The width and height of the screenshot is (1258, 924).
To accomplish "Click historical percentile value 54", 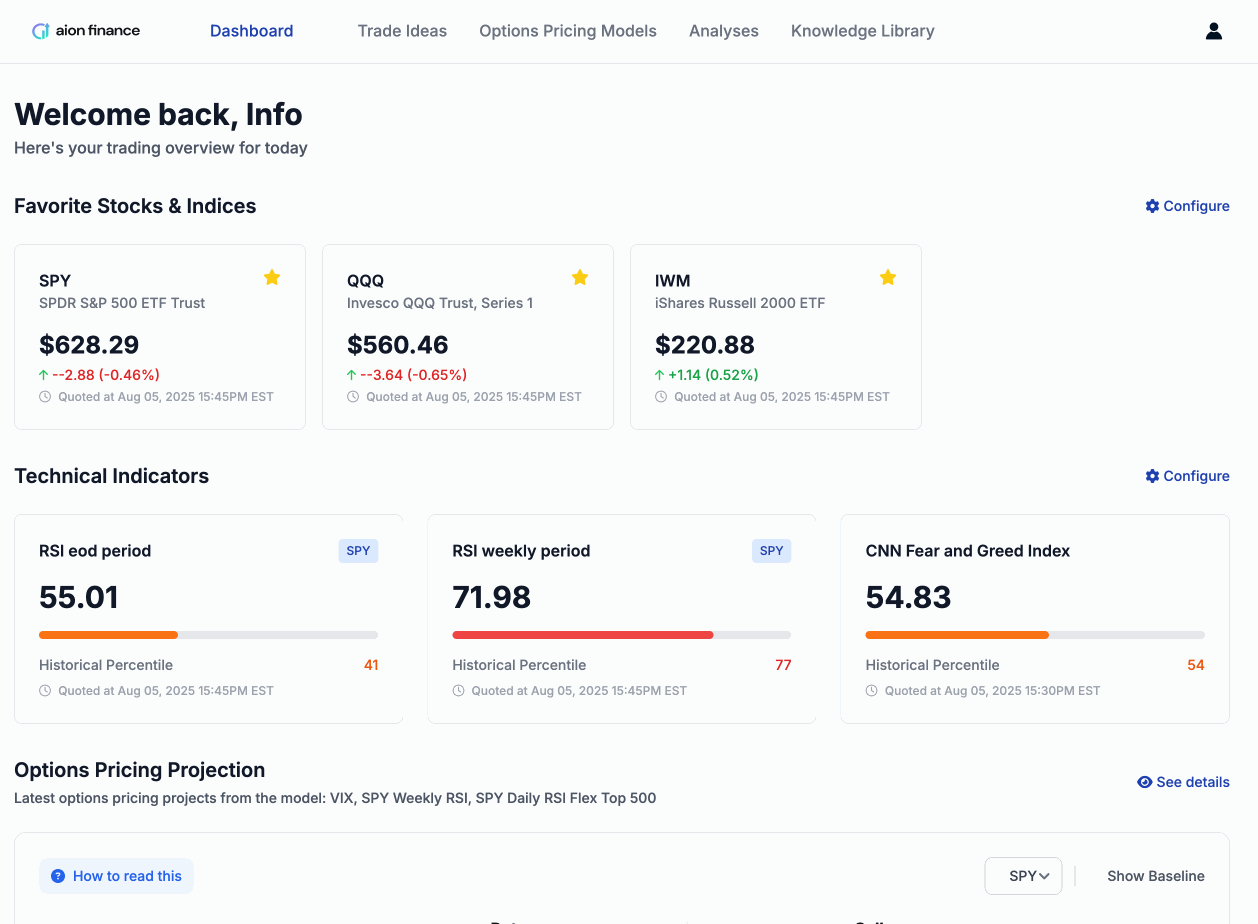I will (1196, 665).
